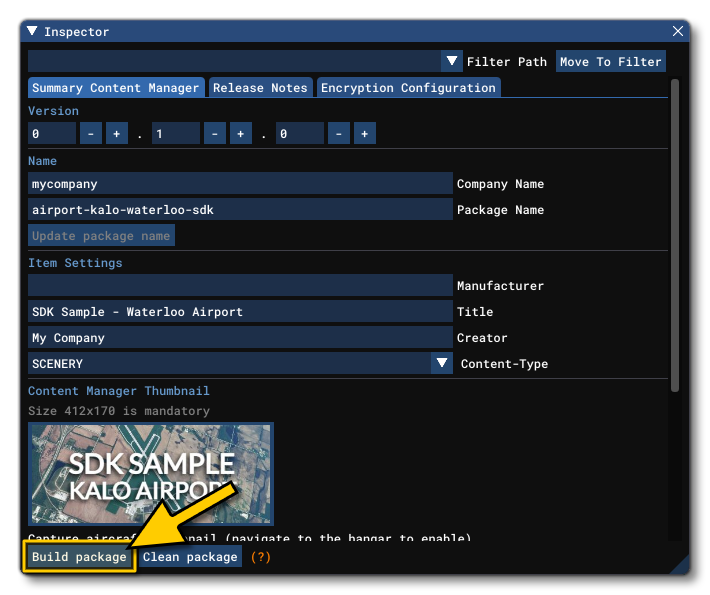Viewport: 710px width, 595px height.
Task: Click the Move To Filter button
Action: coord(610,62)
